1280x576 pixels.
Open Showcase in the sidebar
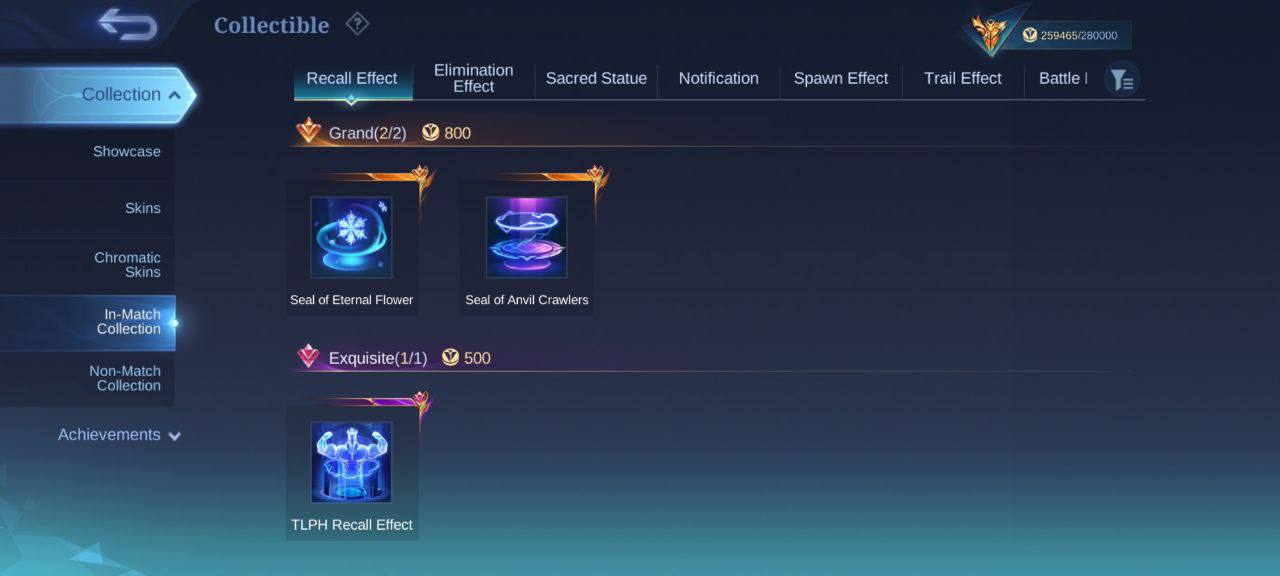pyautogui.click(x=127, y=151)
